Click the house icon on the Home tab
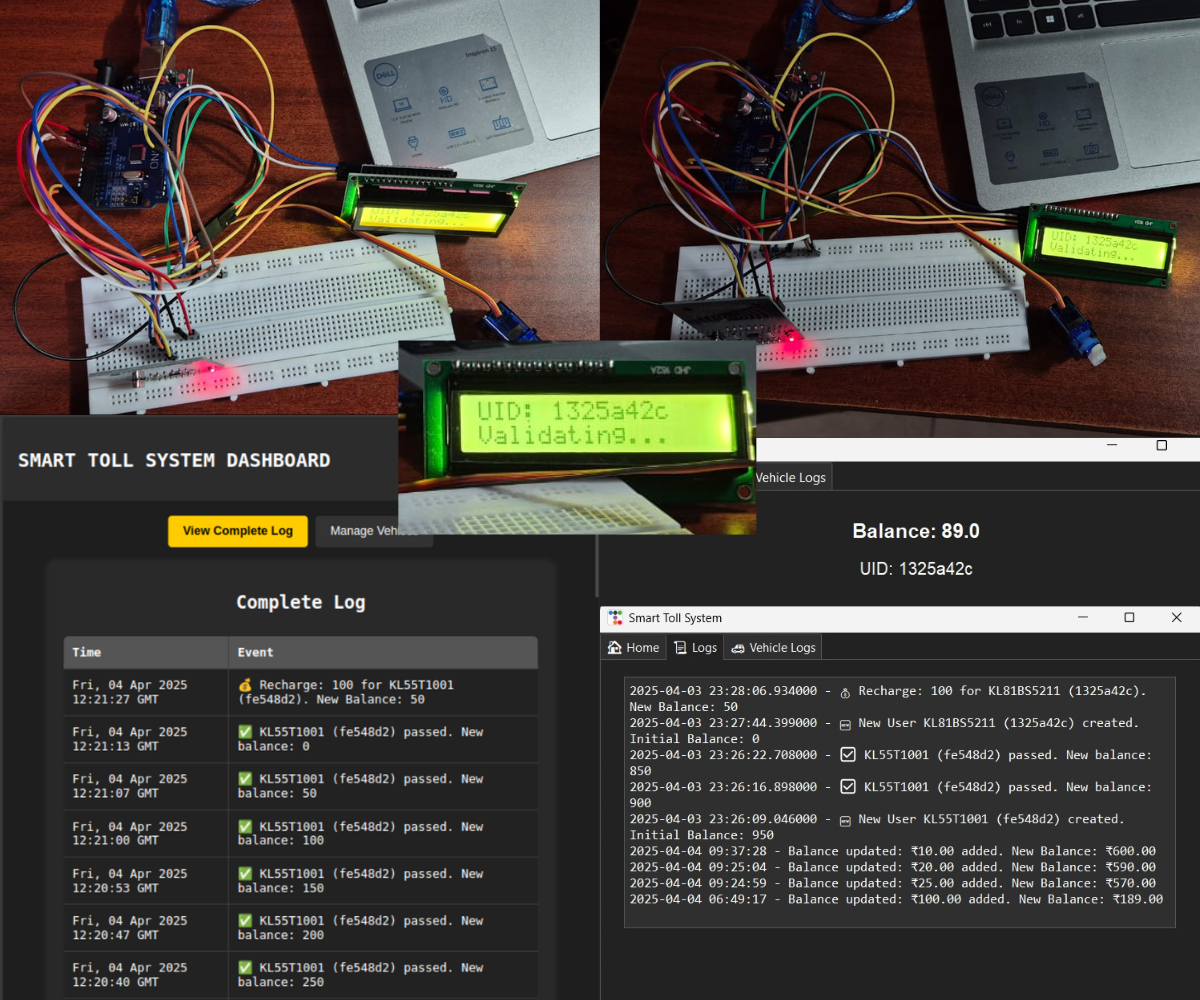The width and height of the screenshot is (1200, 1000). pyautogui.click(x=614, y=647)
